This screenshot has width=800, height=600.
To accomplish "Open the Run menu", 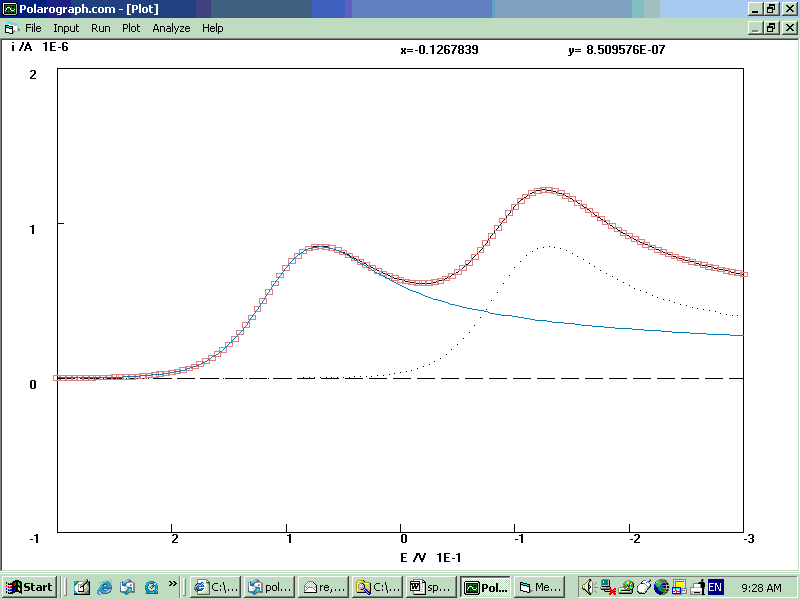I will point(100,28).
